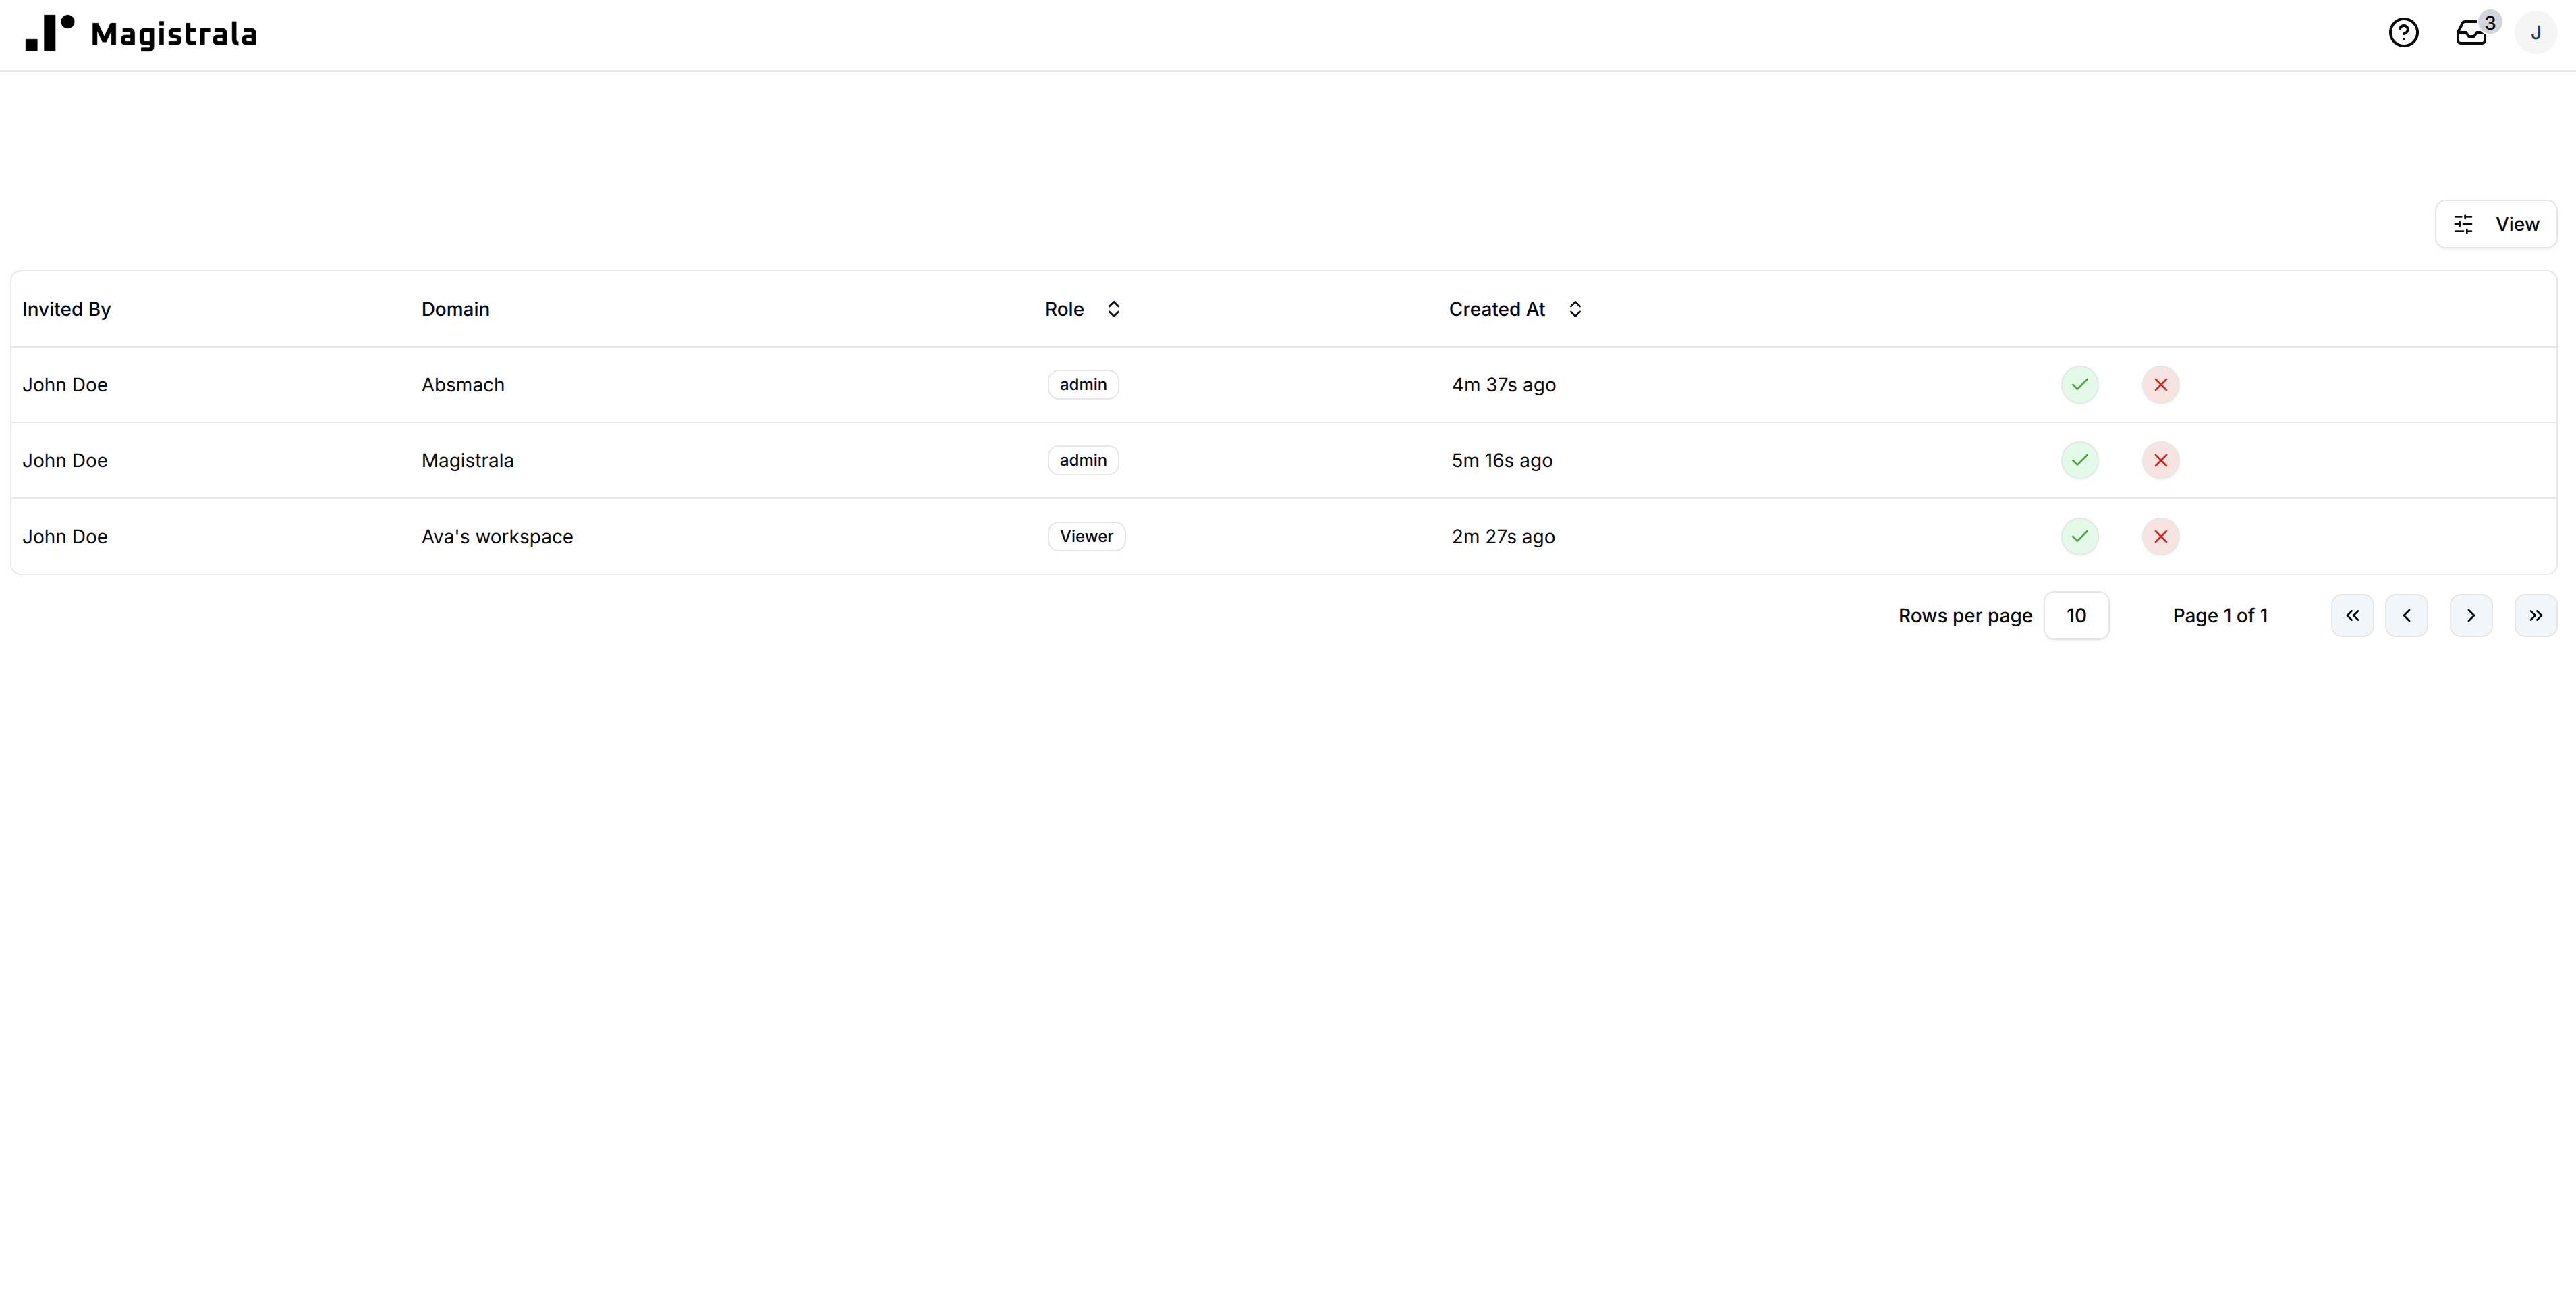
Task: Accept the Magistrala domain invitation
Action: (x=2079, y=460)
